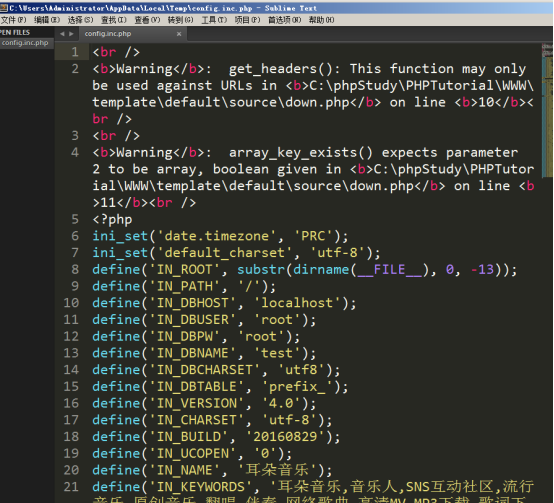554x503 pixels.
Task: Click the 'default_charset' ini_set line
Action: pyautogui.click(x=236, y=253)
